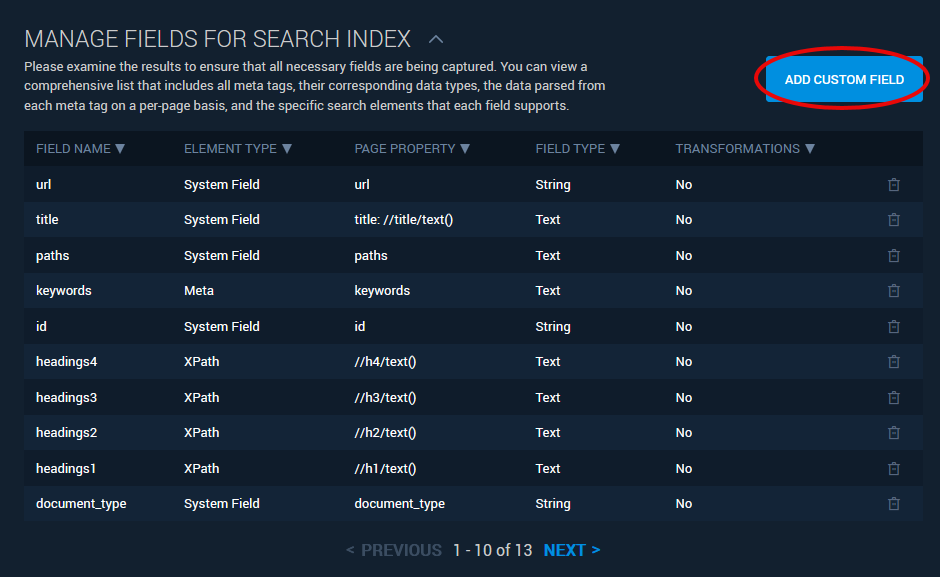The height and width of the screenshot is (577, 940).
Task: Trash the headings1 XPath field
Action: click(x=893, y=469)
